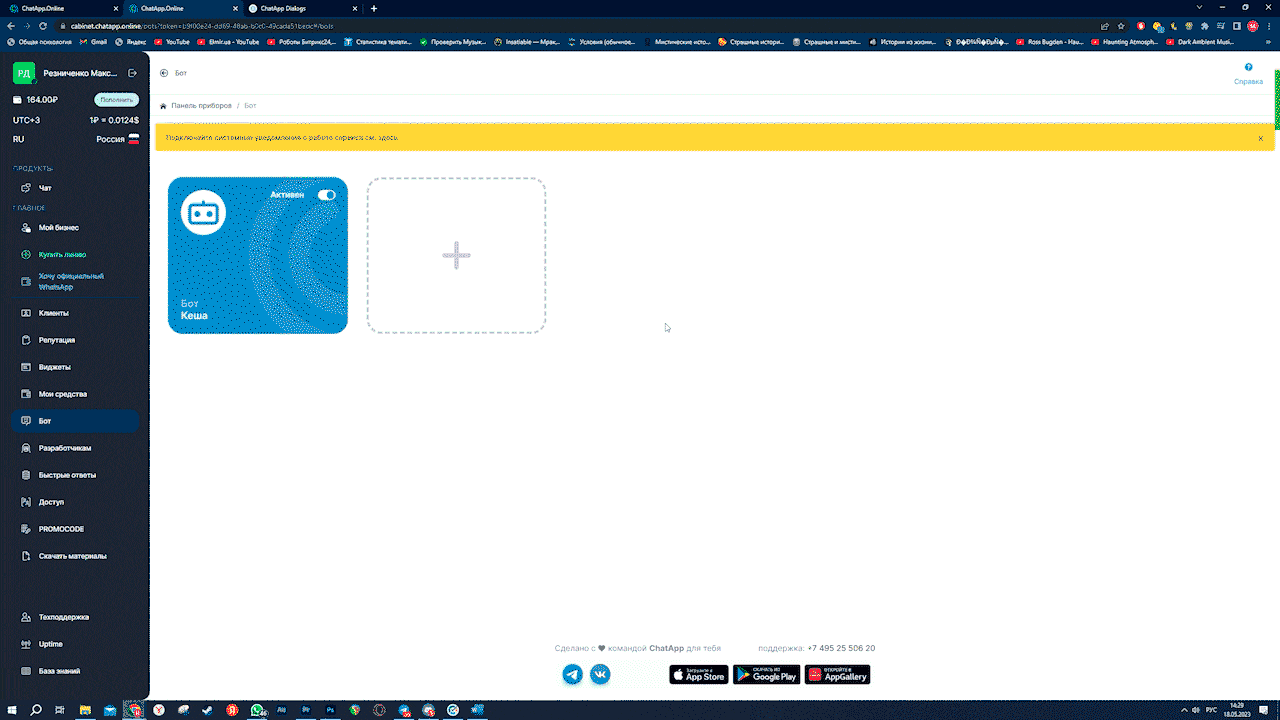
Task: Open Мой бизнес in the sidebar
Action: 58,228
